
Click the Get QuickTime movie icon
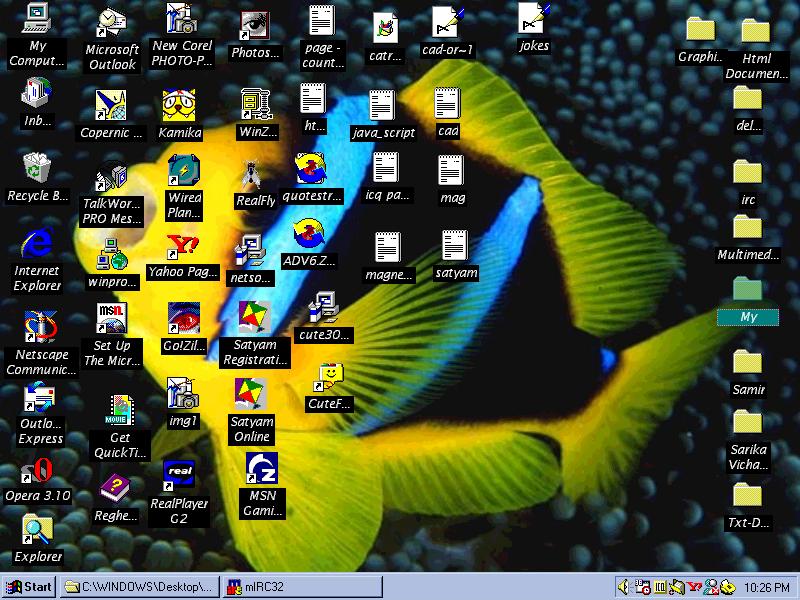pyautogui.click(x=120, y=410)
